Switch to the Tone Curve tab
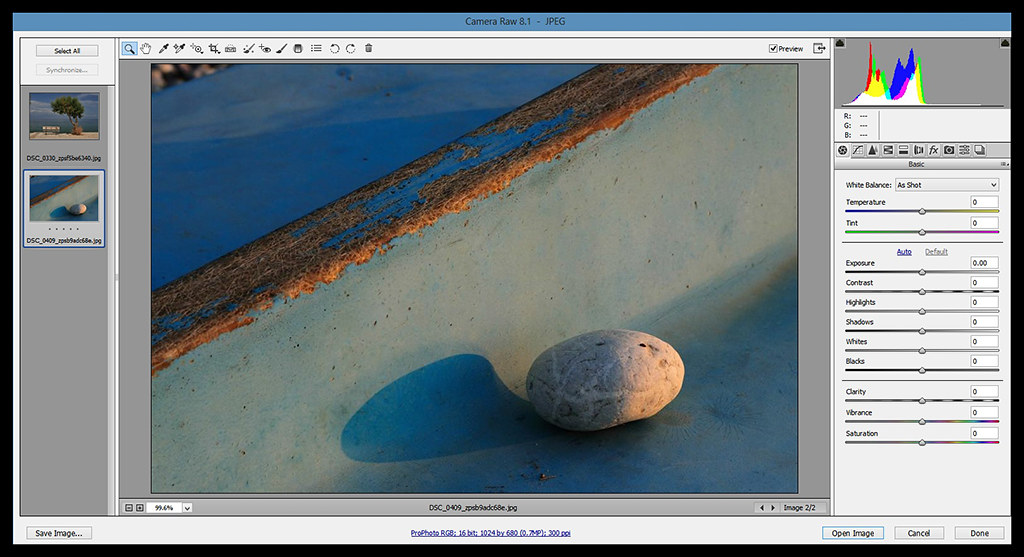The width and height of the screenshot is (1024, 557). tap(857, 150)
